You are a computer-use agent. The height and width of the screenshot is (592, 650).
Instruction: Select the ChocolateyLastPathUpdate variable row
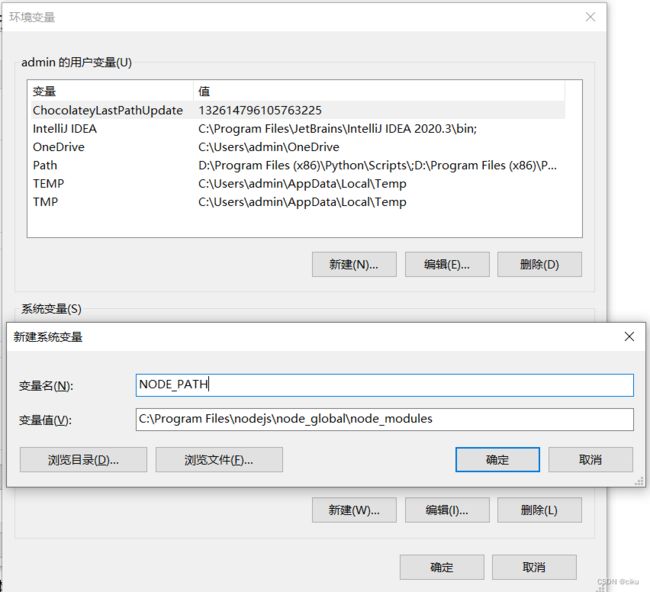298,110
